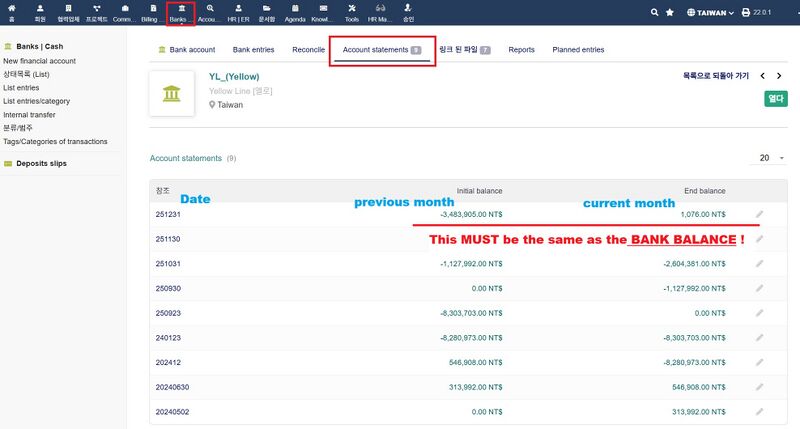Click the printer icon near version number
The image size is (800, 429).
coord(746,12)
